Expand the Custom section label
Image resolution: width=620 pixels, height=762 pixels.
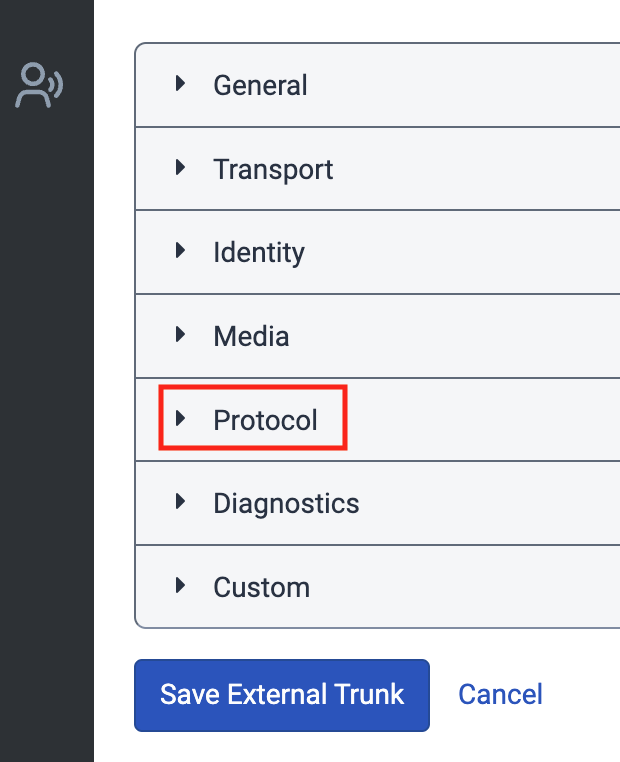pyautogui.click(x=261, y=587)
